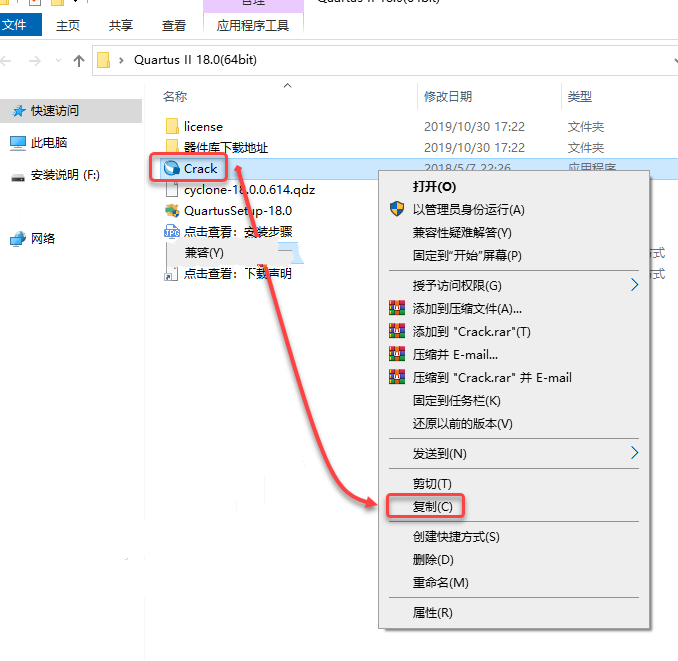Select the Crack application file
The height and width of the screenshot is (661, 678).
coord(200,169)
